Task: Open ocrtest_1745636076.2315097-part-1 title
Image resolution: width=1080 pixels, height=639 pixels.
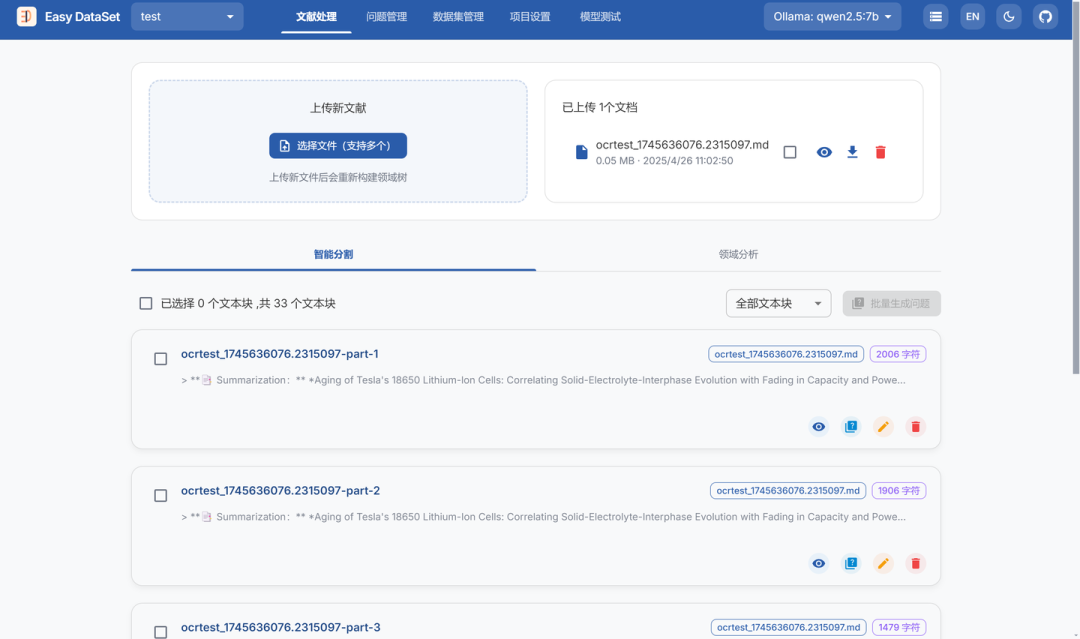Action: click(x=280, y=354)
